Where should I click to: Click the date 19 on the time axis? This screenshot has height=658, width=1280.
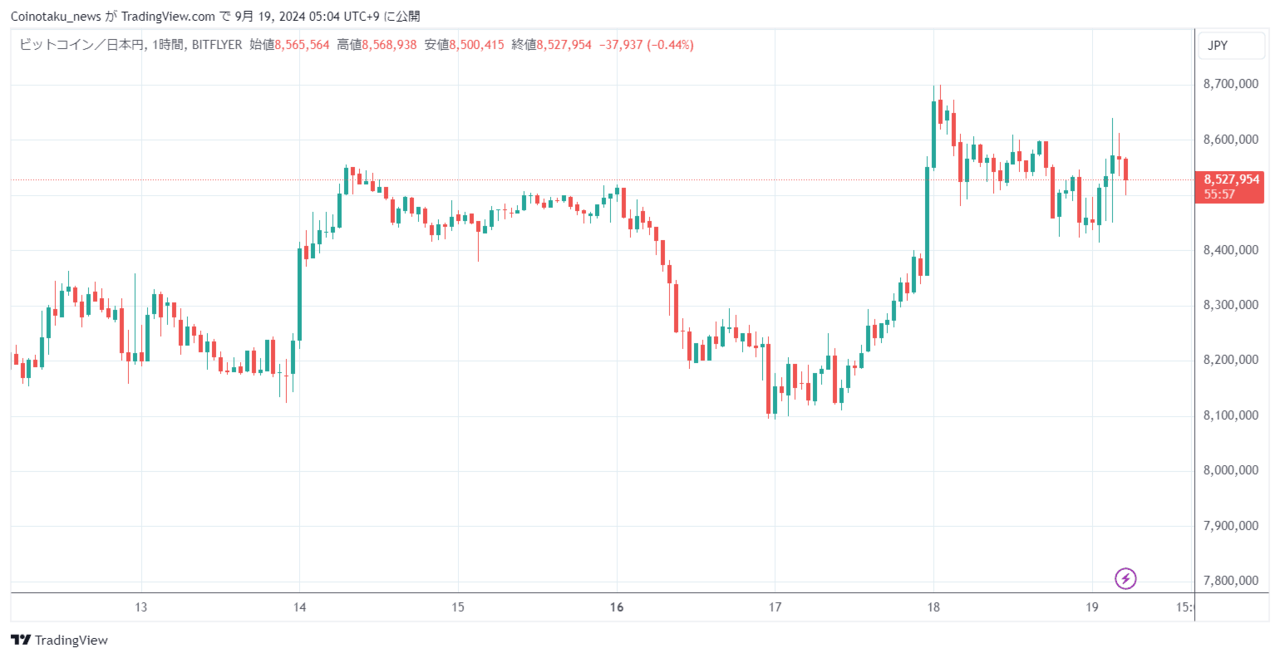pyautogui.click(x=1092, y=607)
